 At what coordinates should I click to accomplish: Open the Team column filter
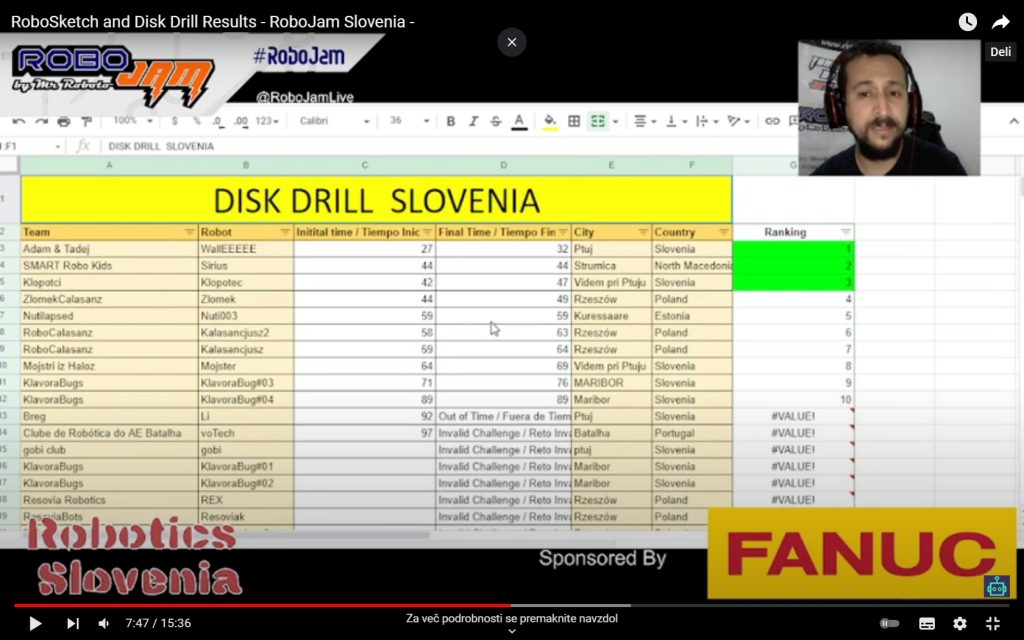[x=189, y=232]
